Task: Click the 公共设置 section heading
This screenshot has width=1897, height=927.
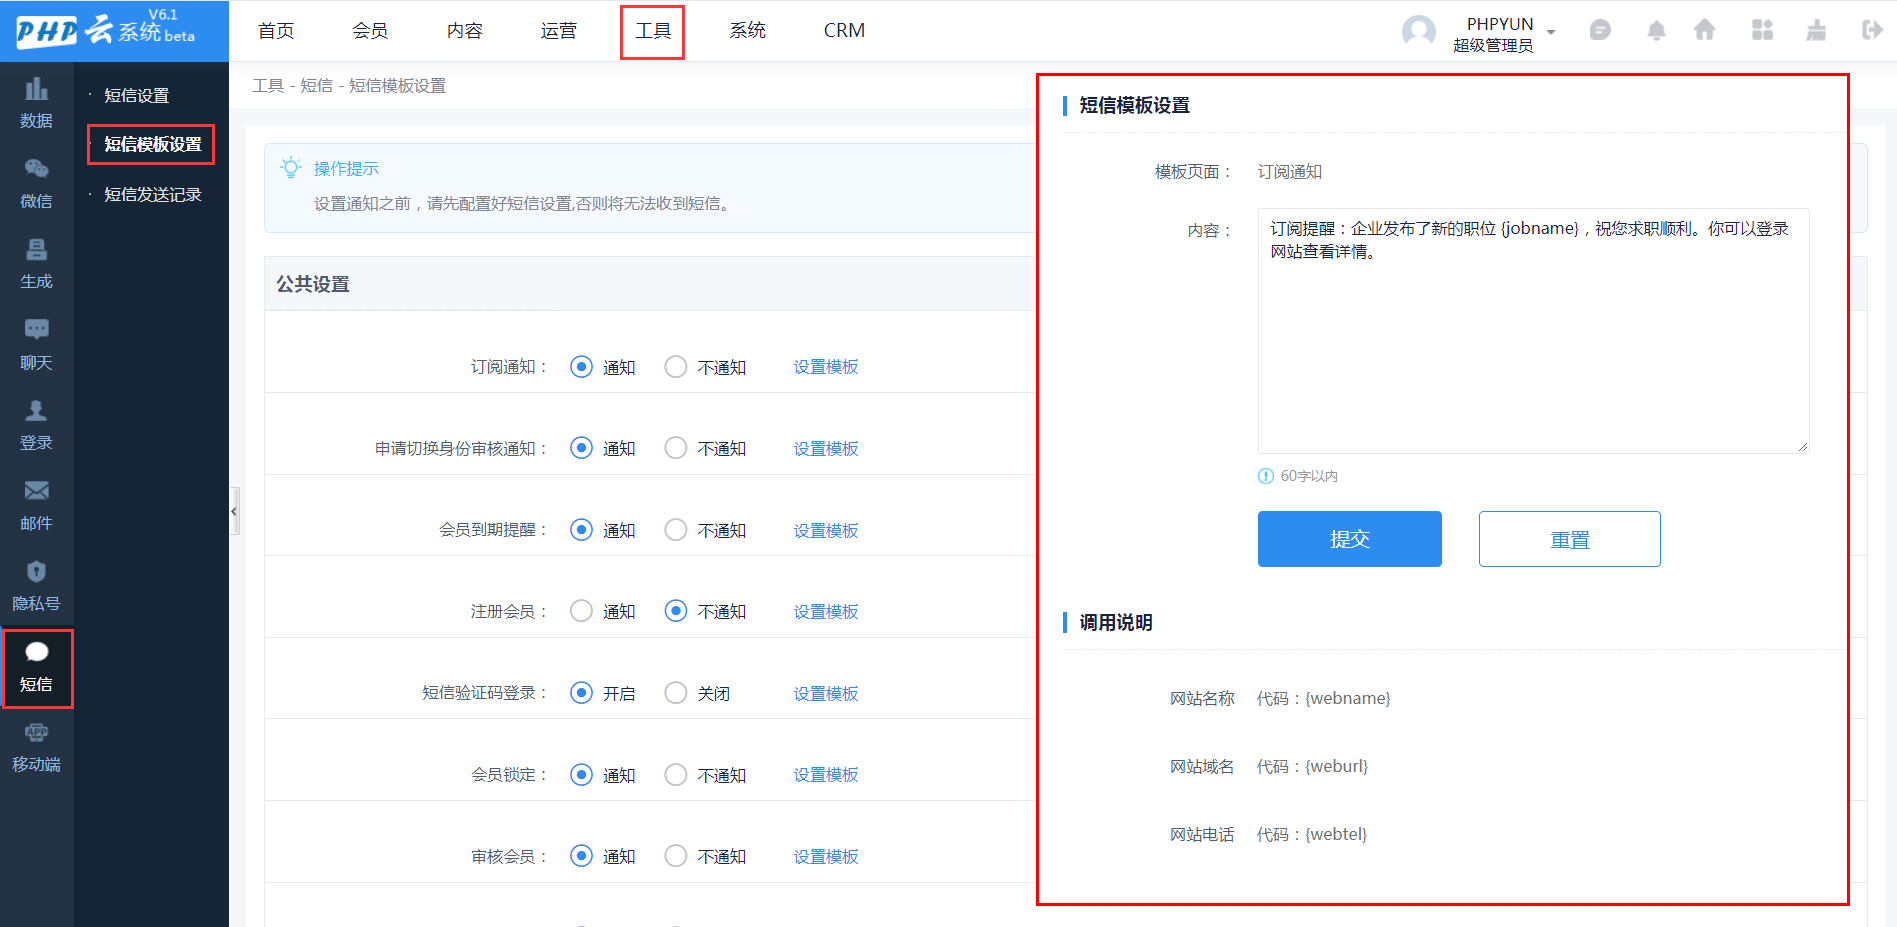Action: tap(313, 285)
